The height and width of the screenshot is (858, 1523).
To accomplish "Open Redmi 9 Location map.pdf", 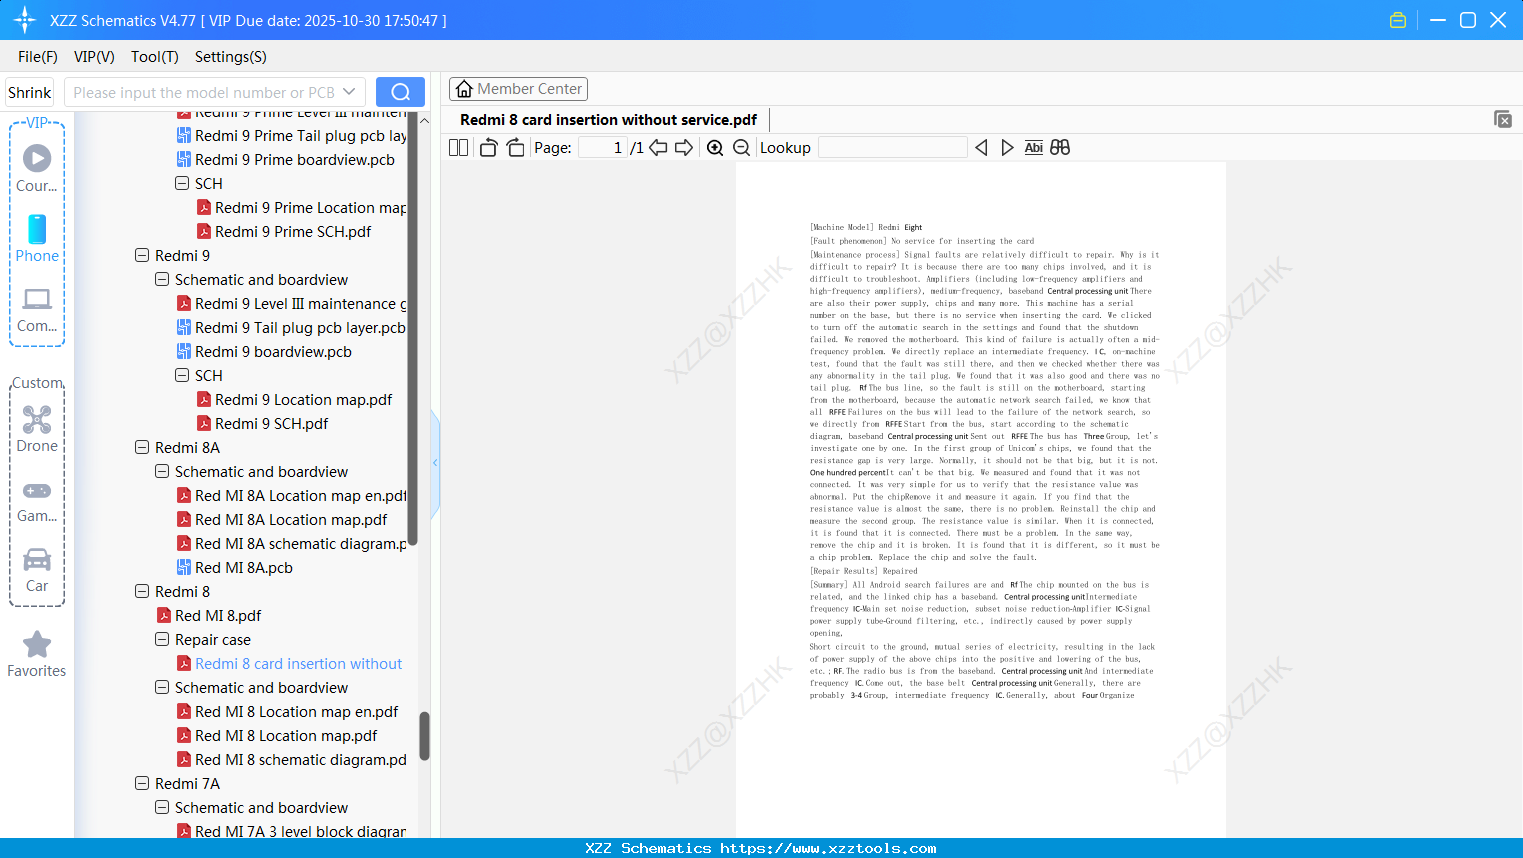I will tap(303, 400).
